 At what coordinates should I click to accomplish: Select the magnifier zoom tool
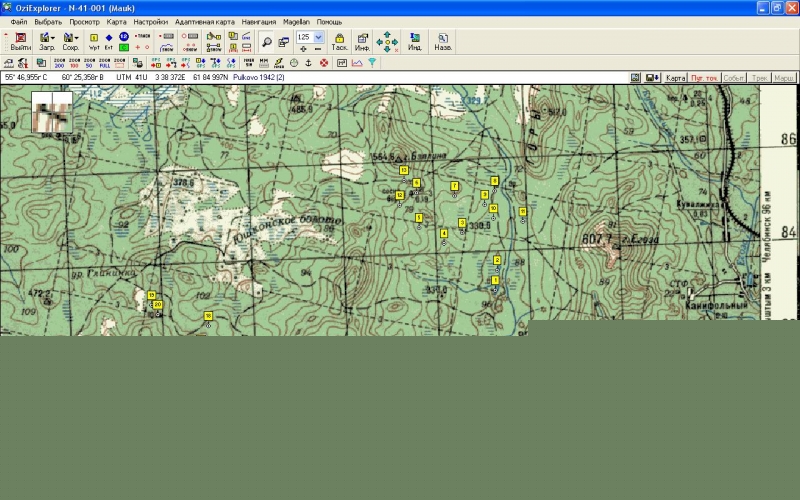coord(266,40)
